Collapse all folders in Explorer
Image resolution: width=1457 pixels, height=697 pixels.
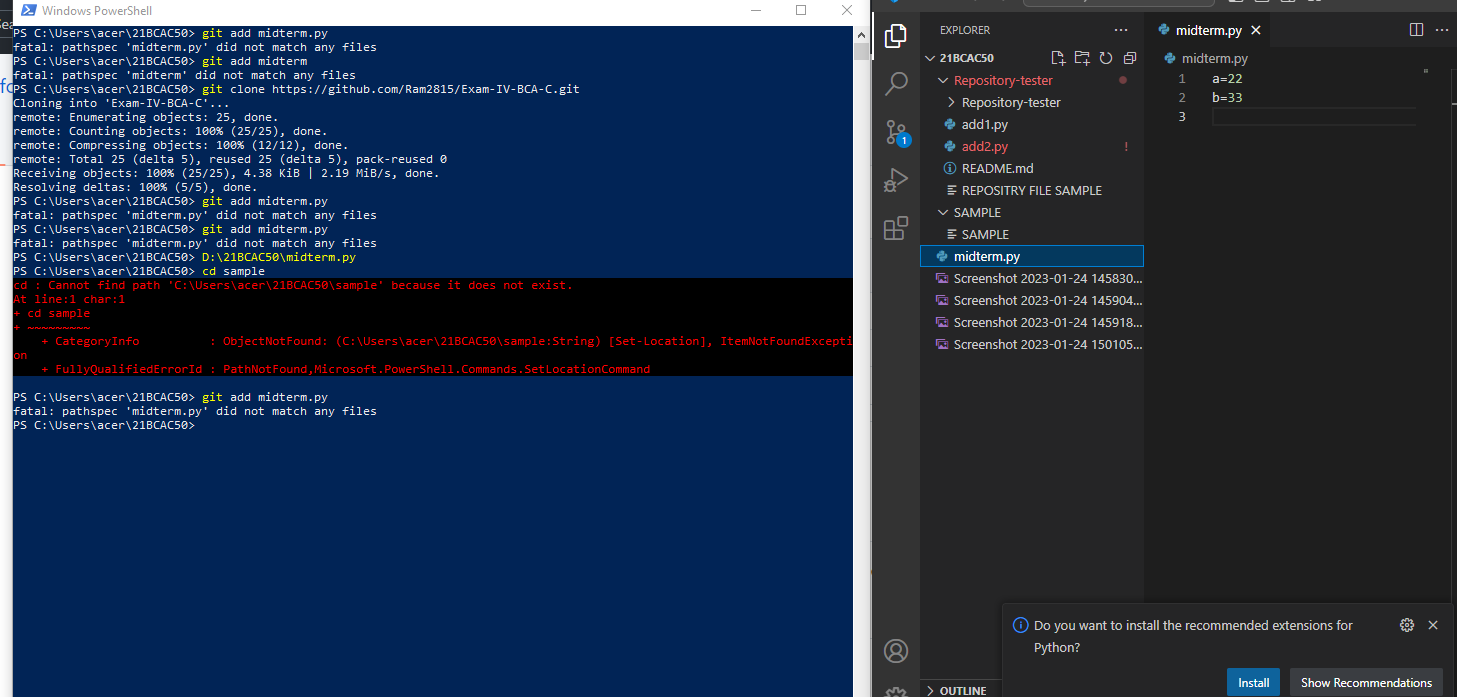(x=1130, y=58)
